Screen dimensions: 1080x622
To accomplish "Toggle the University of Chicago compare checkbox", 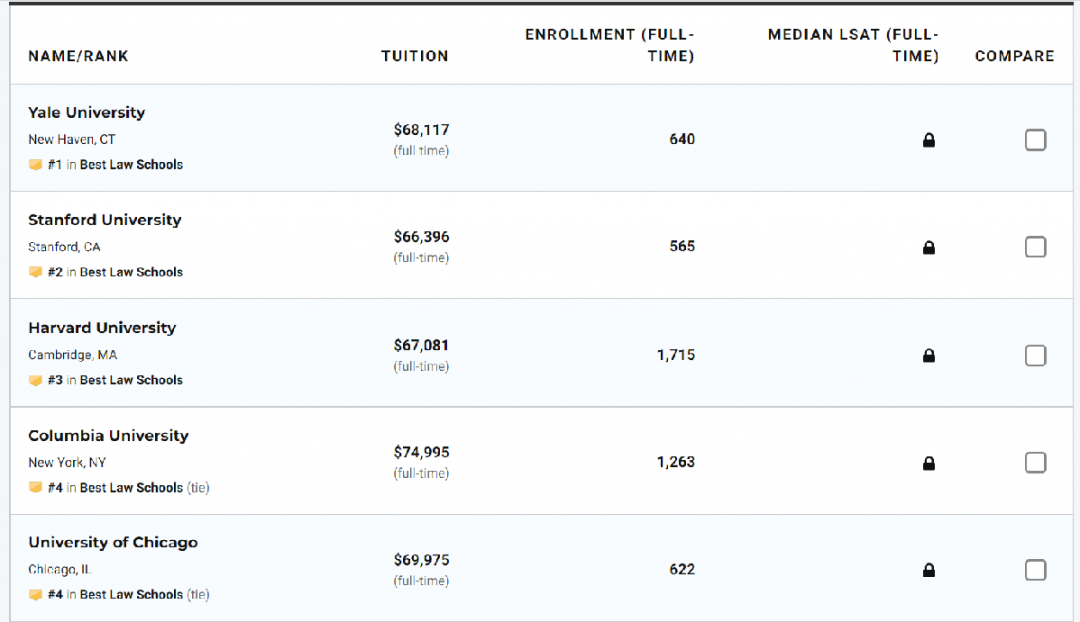I will (x=1035, y=570).
